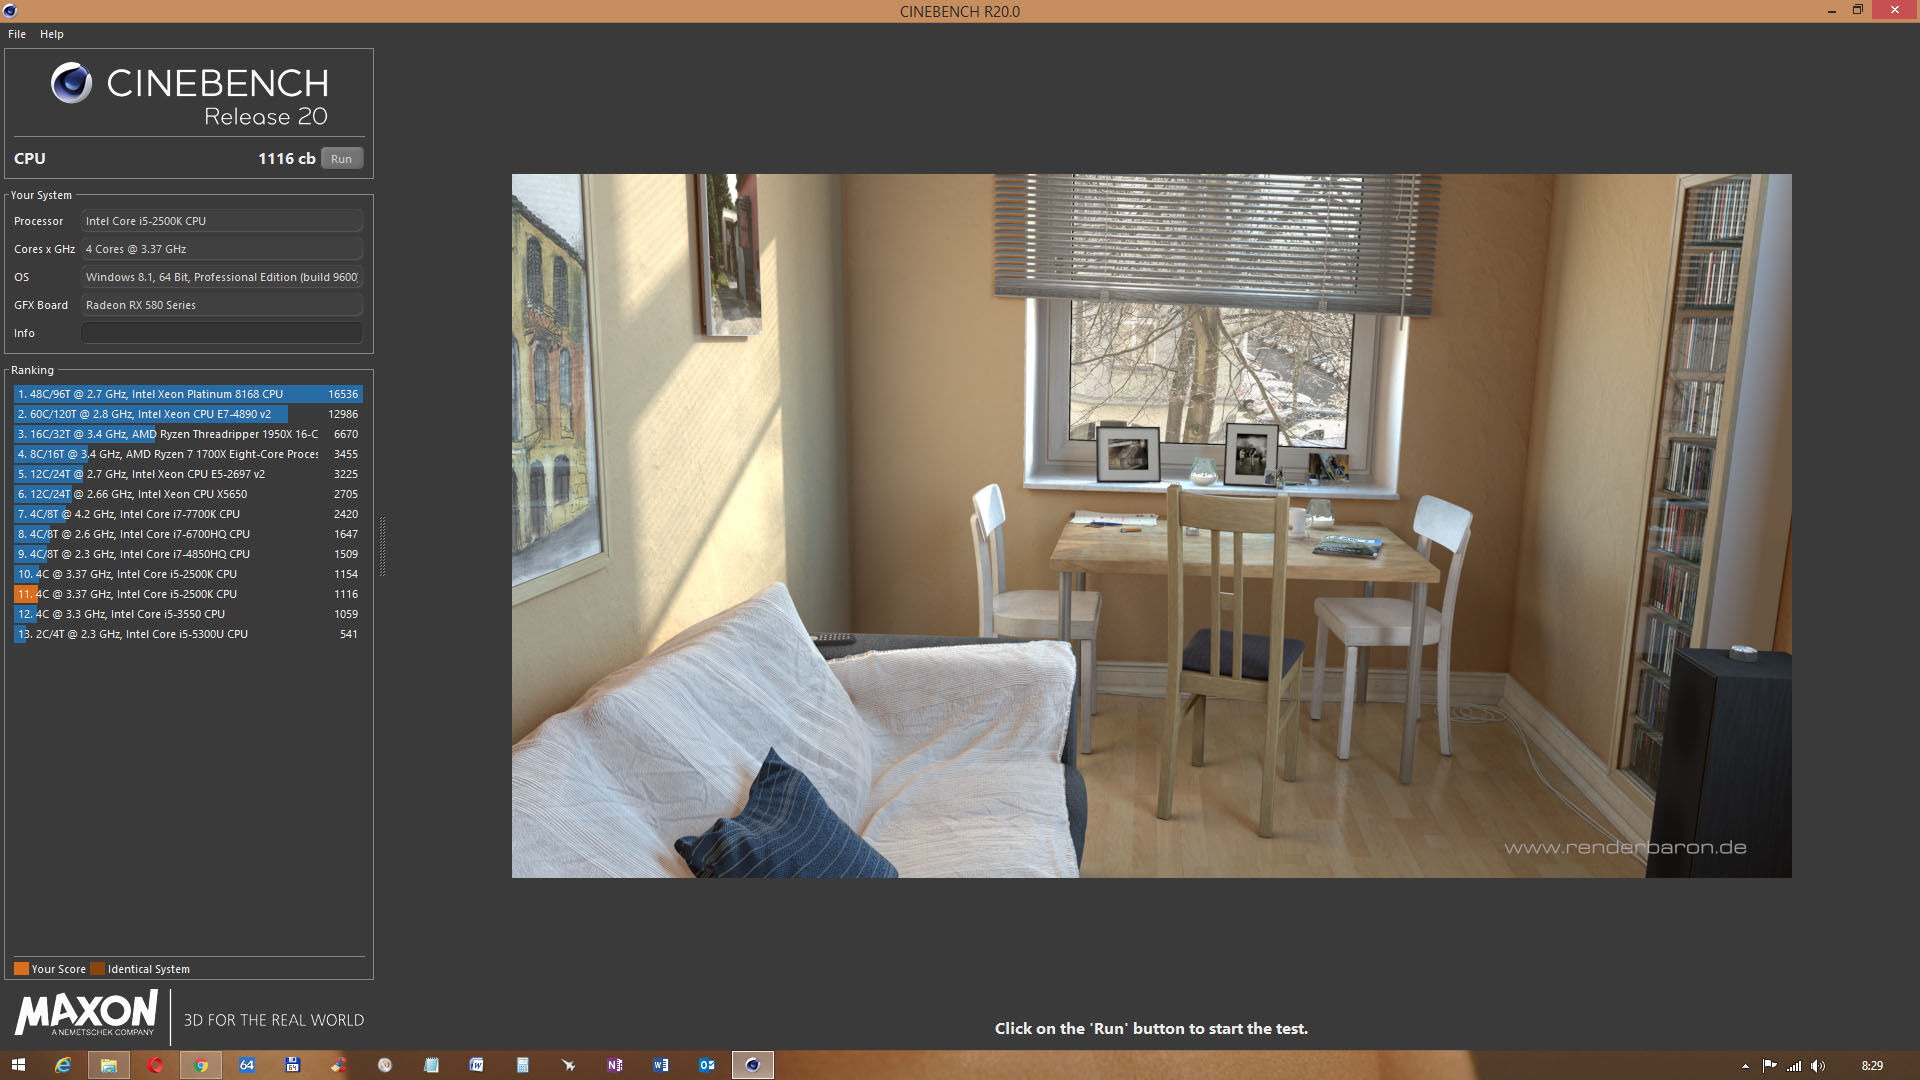The image size is (1920, 1080).
Task: Open the floppy disk 64 app on taskbar
Action: tap(293, 1065)
